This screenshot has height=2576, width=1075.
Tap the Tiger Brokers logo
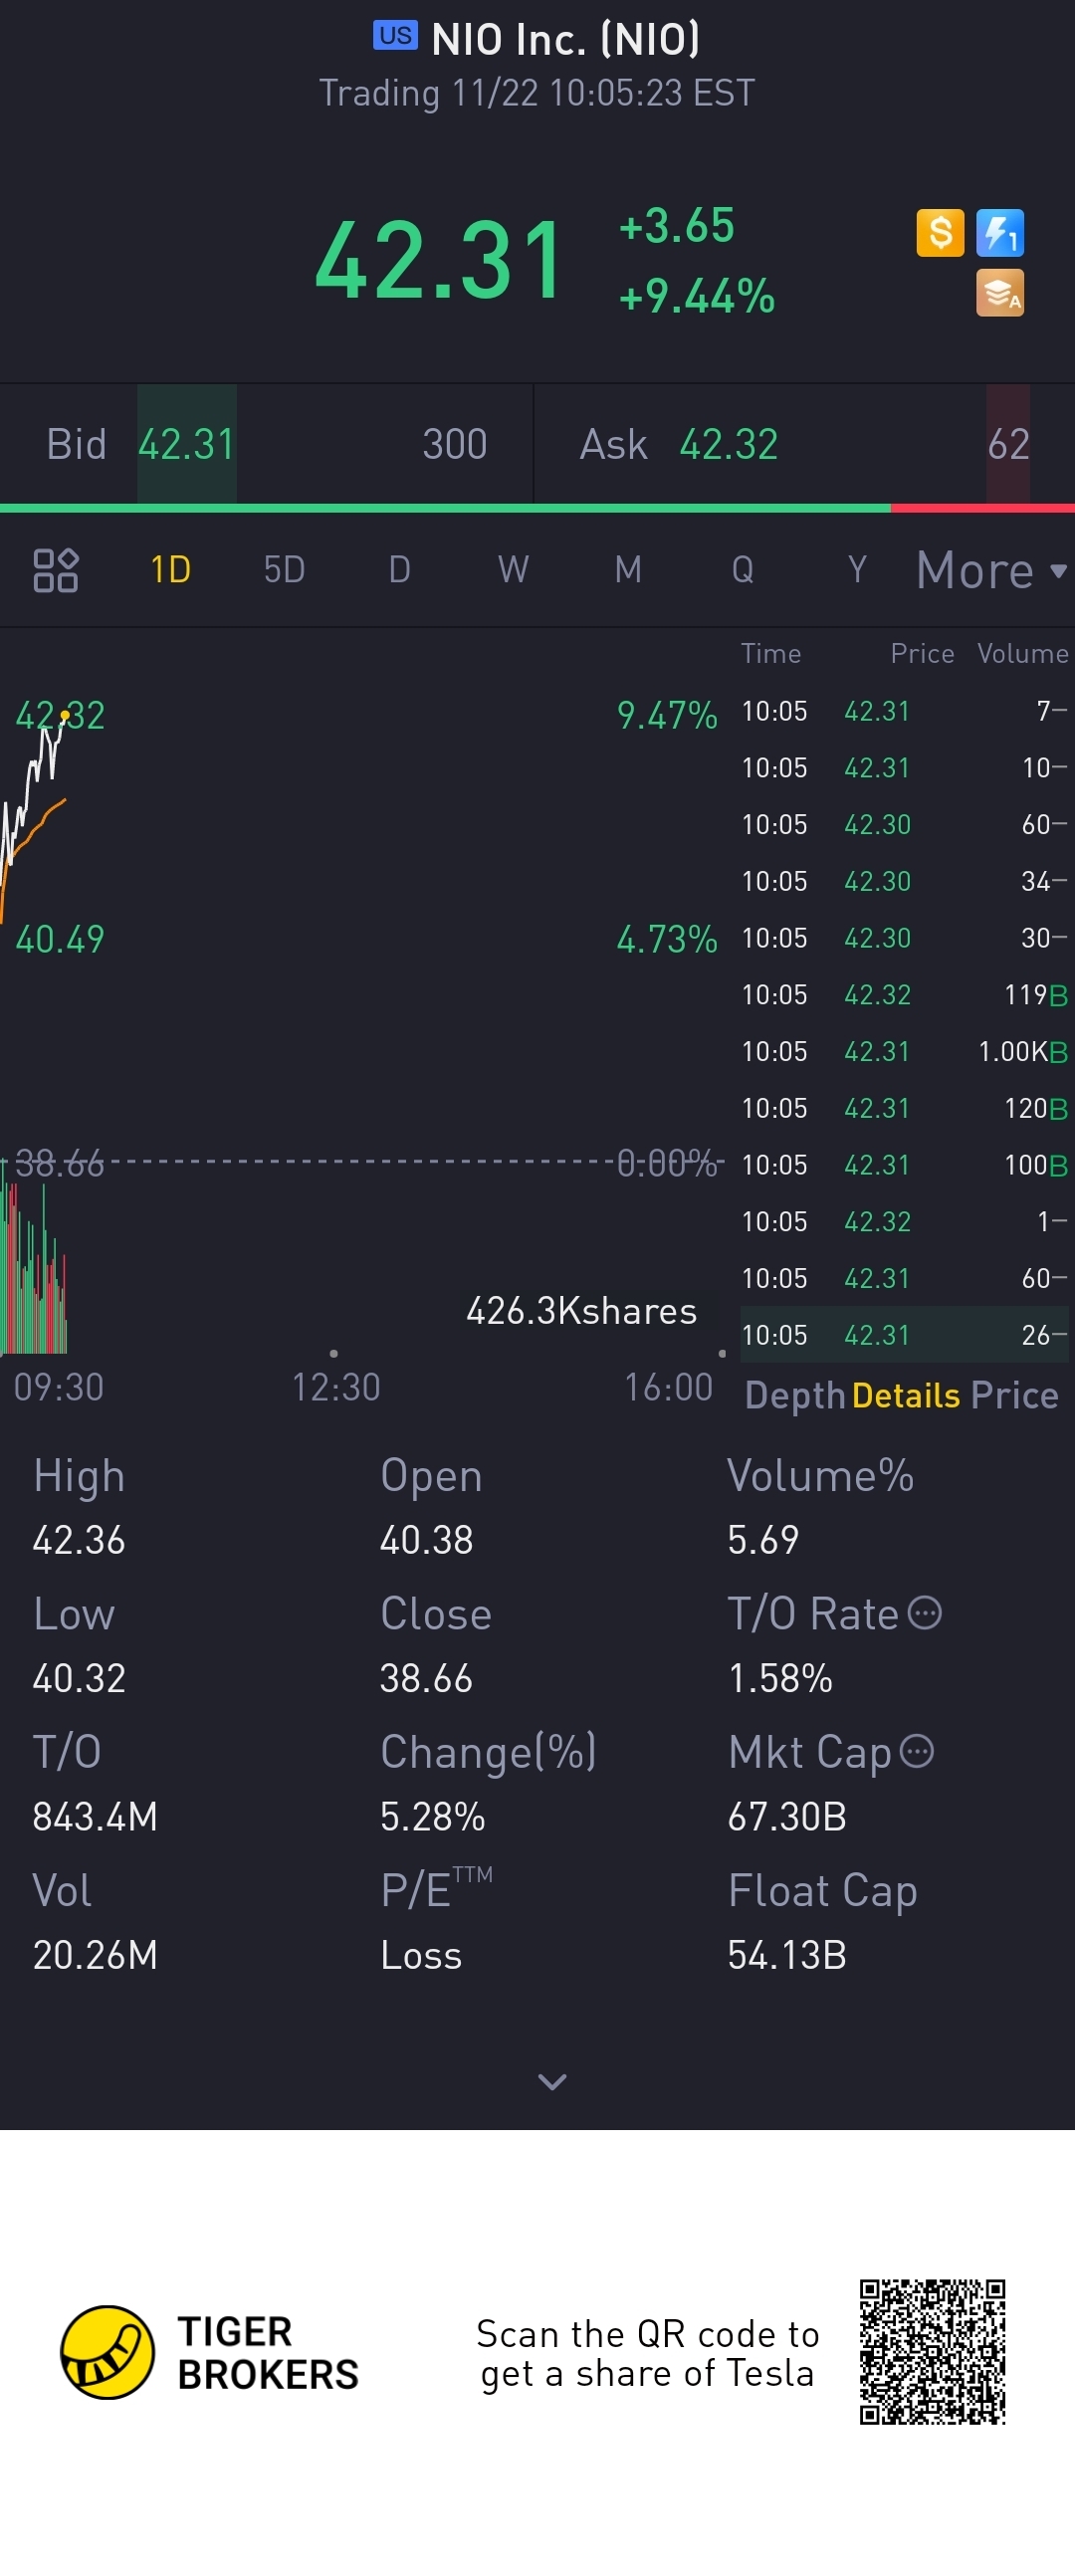tap(107, 2352)
